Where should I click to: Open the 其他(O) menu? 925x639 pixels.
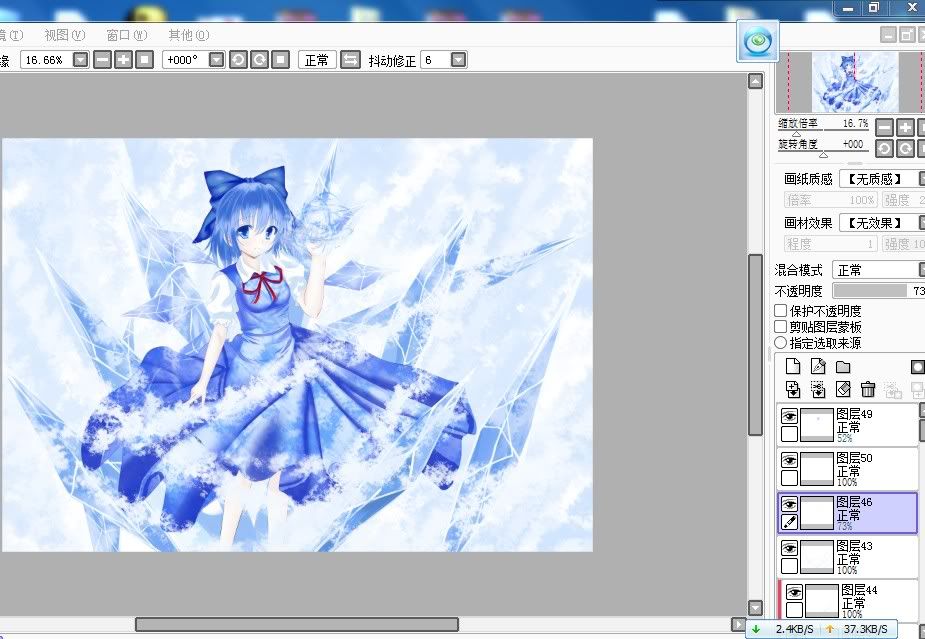(189, 35)
